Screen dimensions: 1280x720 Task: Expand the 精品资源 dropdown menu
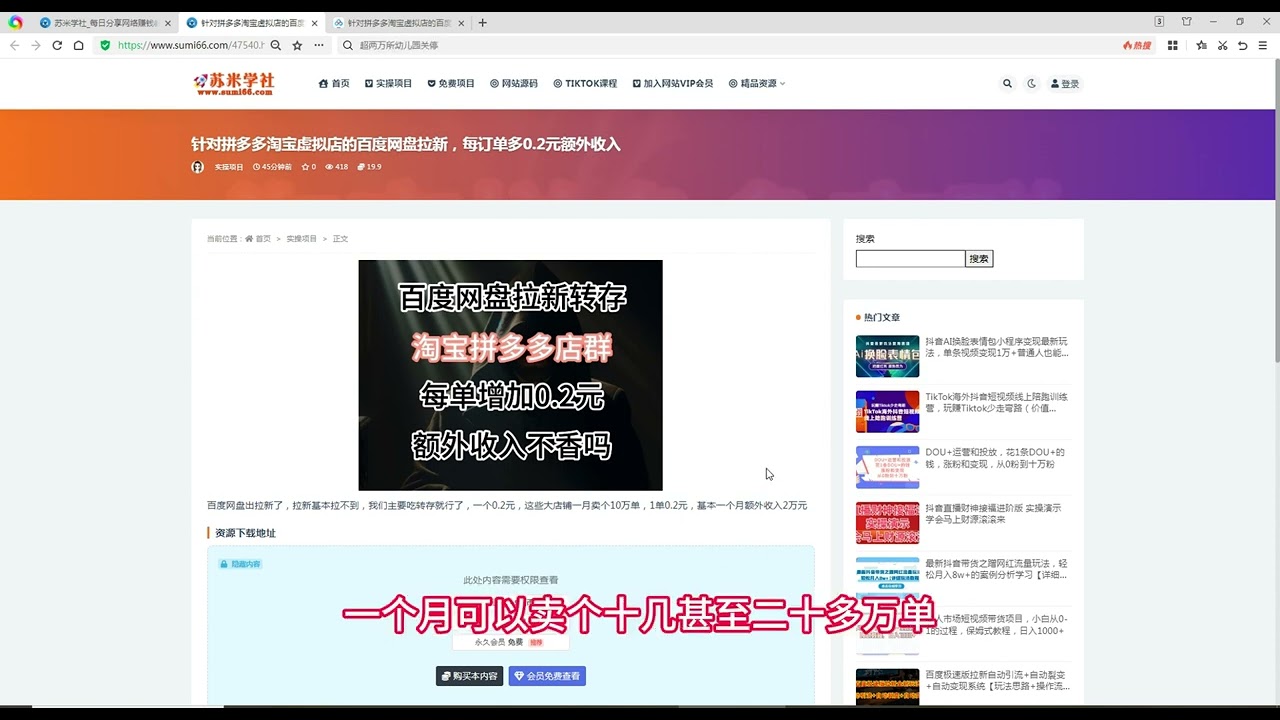757,84
